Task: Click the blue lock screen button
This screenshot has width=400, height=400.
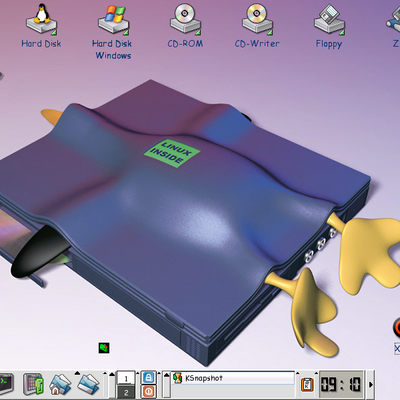Action: point(148,377)
